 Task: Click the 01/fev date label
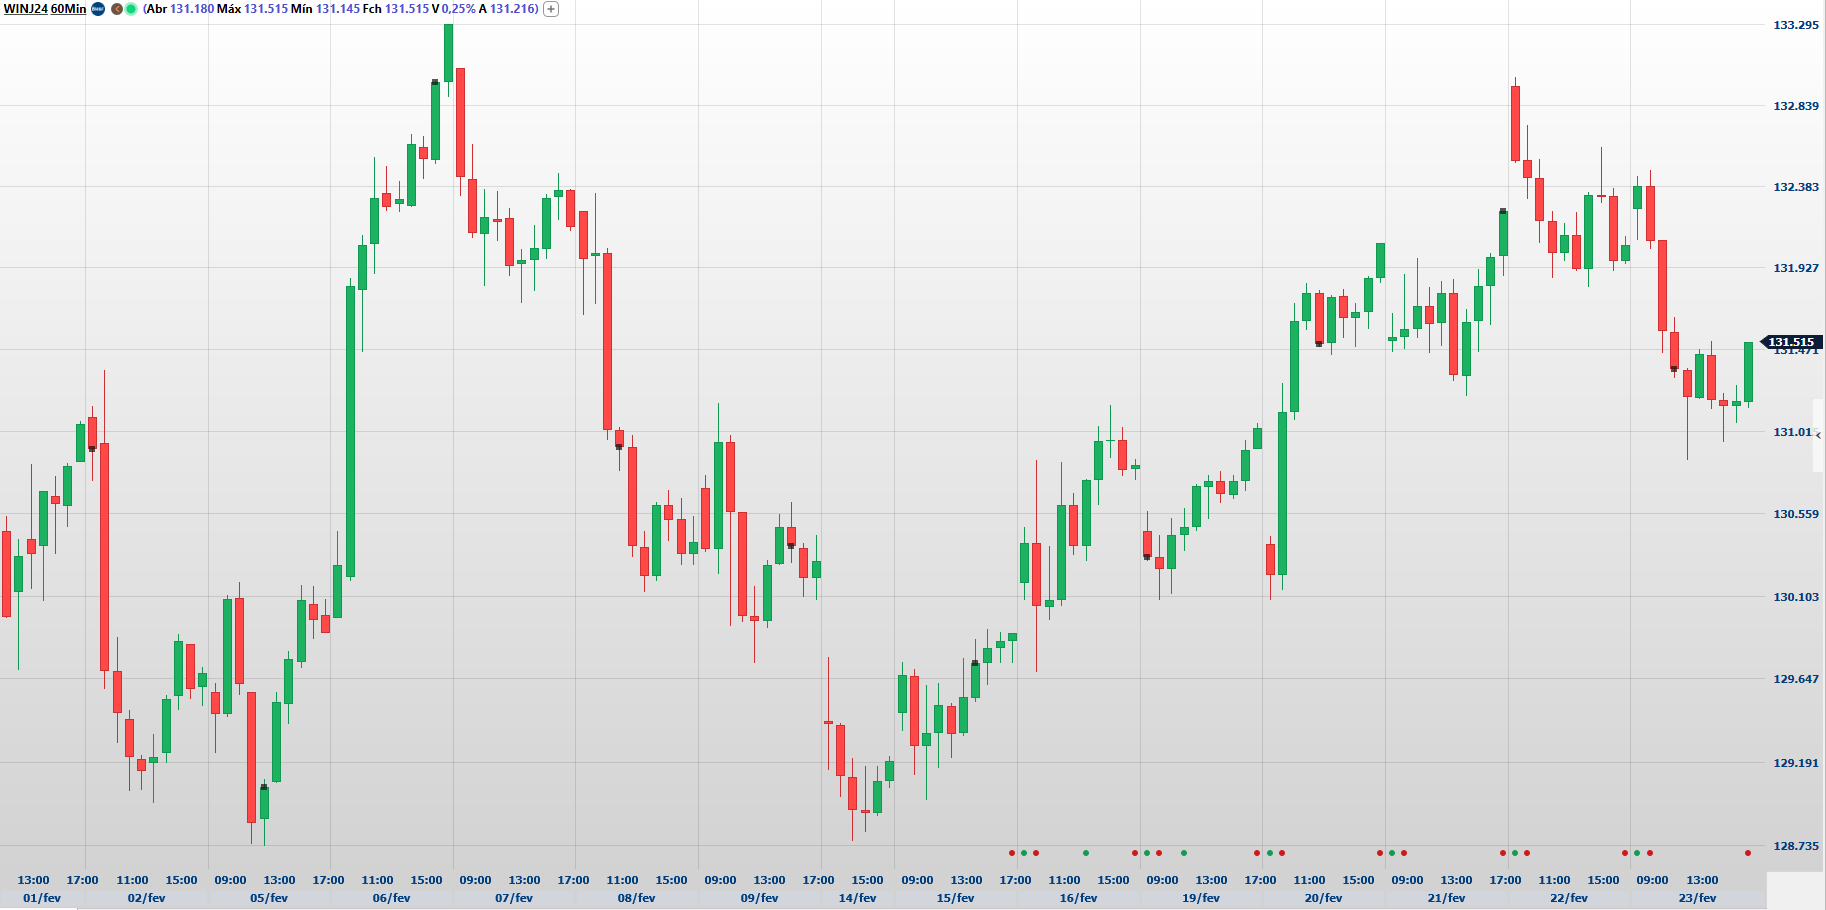tap(42, 898)
